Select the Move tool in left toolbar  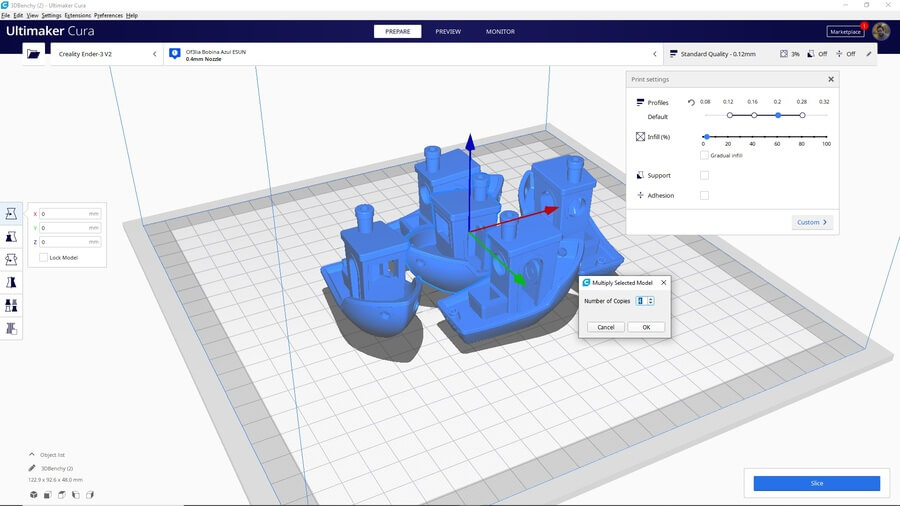[11, 213]
